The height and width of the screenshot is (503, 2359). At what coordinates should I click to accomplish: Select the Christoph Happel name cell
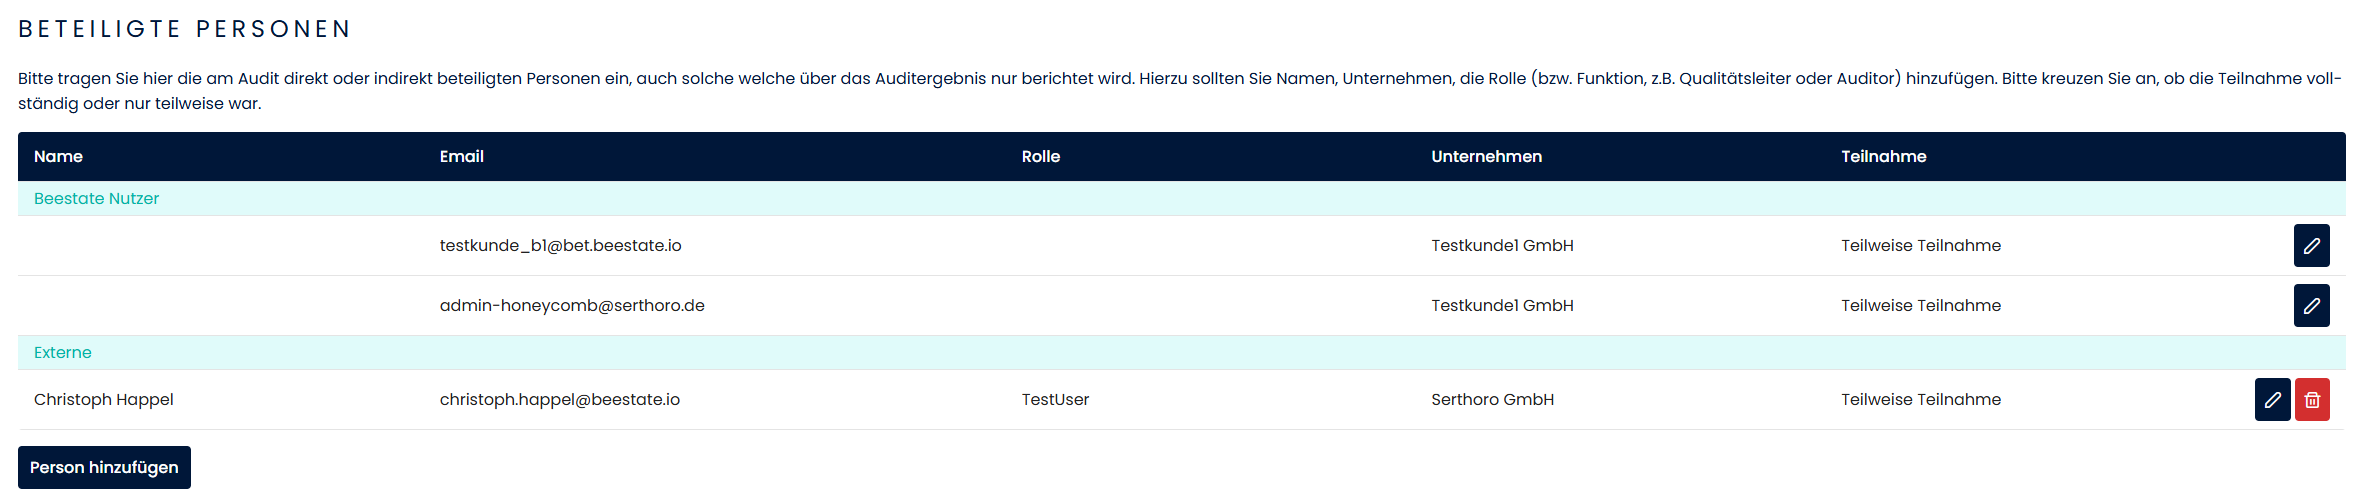[104, 400]
